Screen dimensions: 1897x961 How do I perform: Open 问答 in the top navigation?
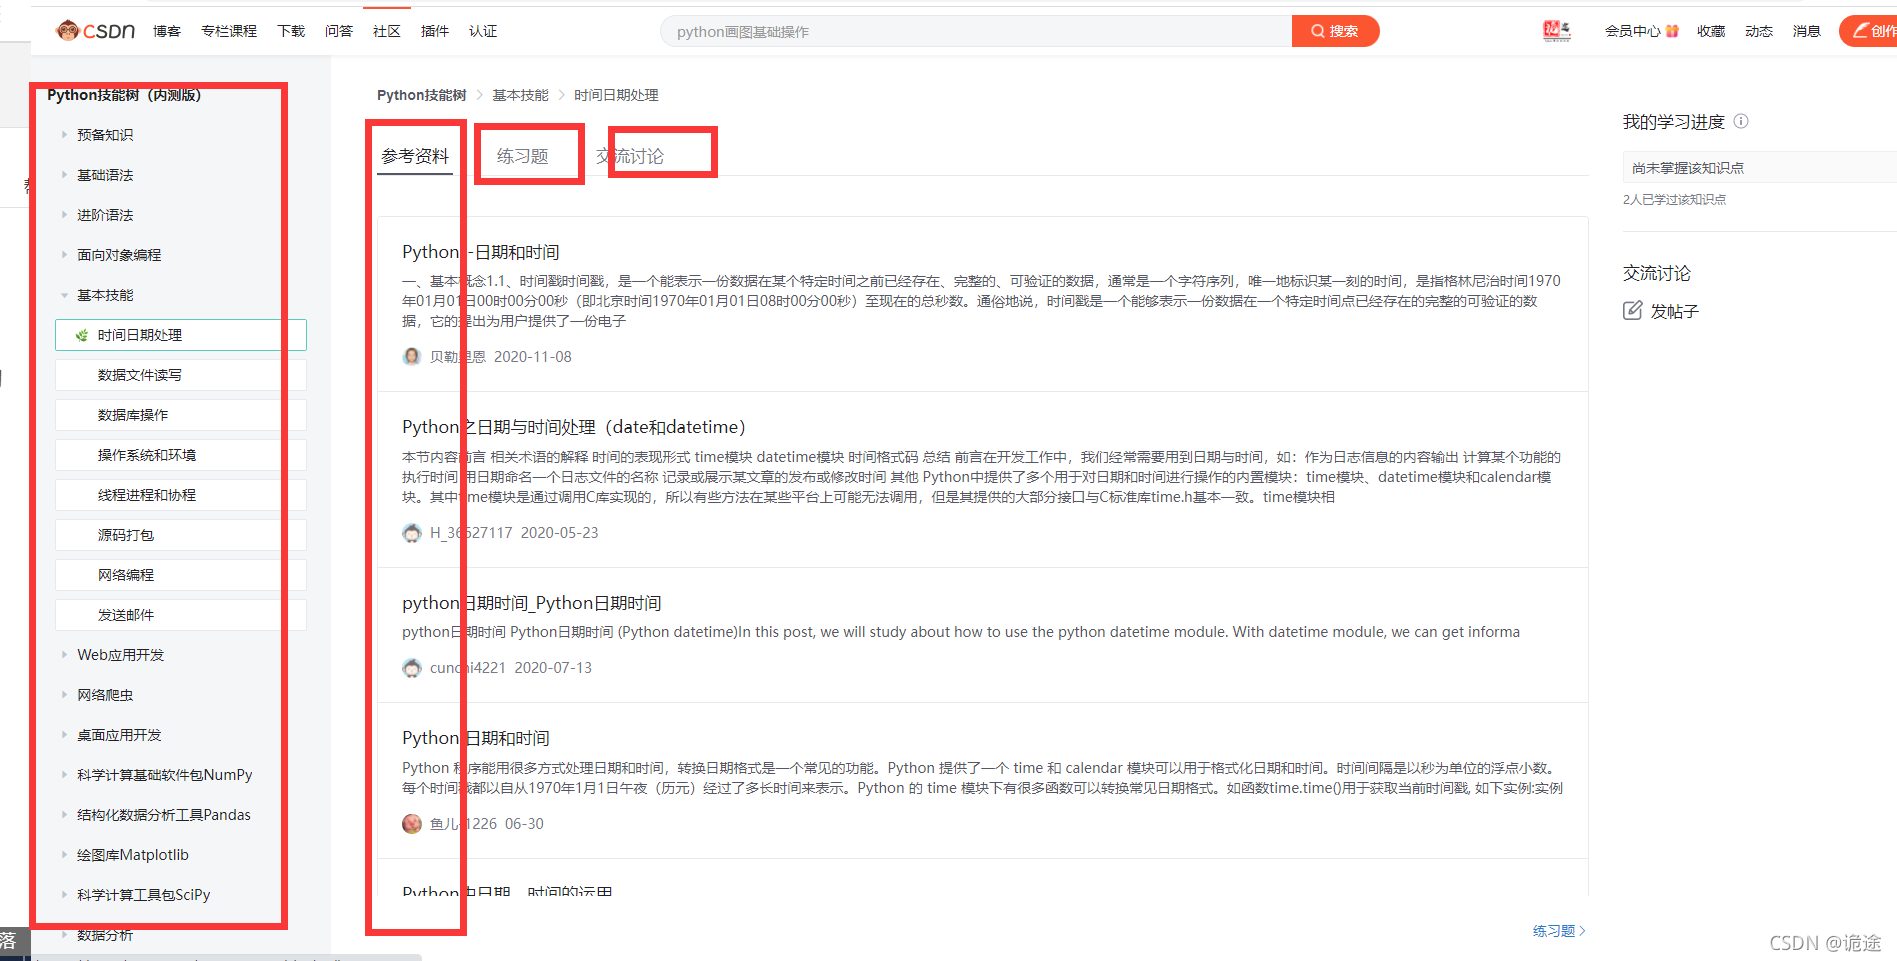pyautogui.click(x=339, y=31)
